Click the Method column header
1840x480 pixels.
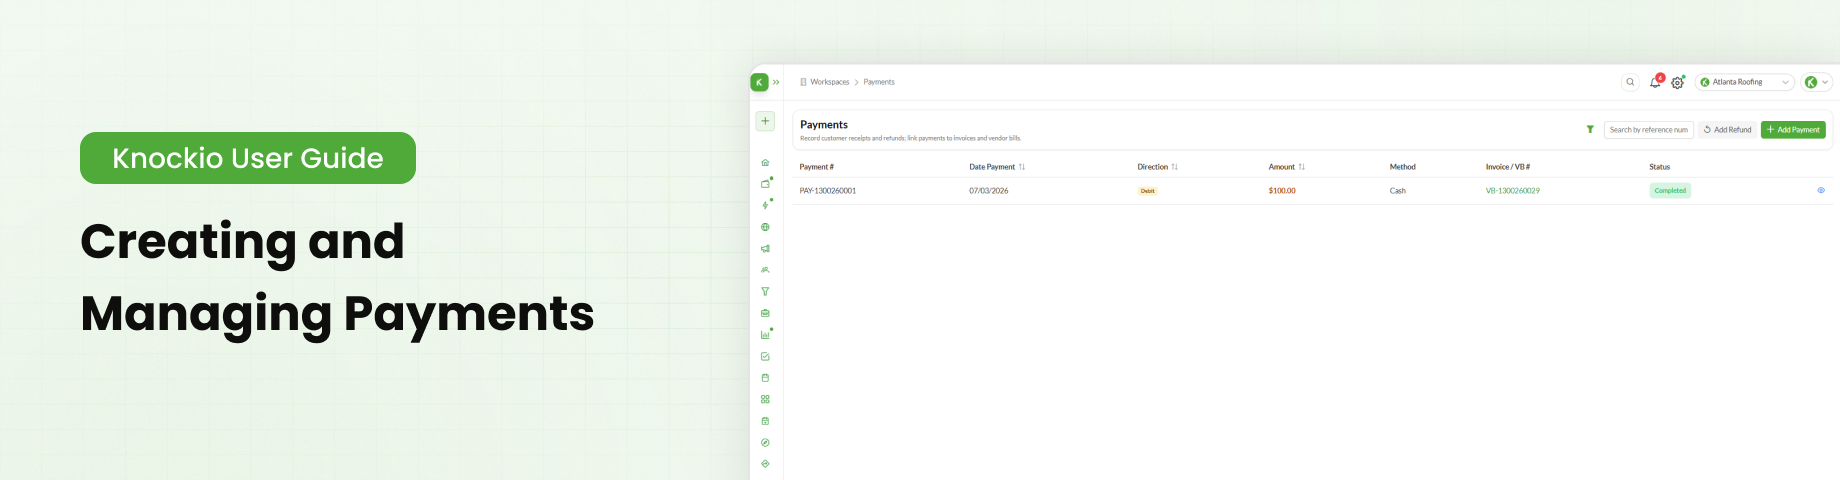(x=1402, y=167)
